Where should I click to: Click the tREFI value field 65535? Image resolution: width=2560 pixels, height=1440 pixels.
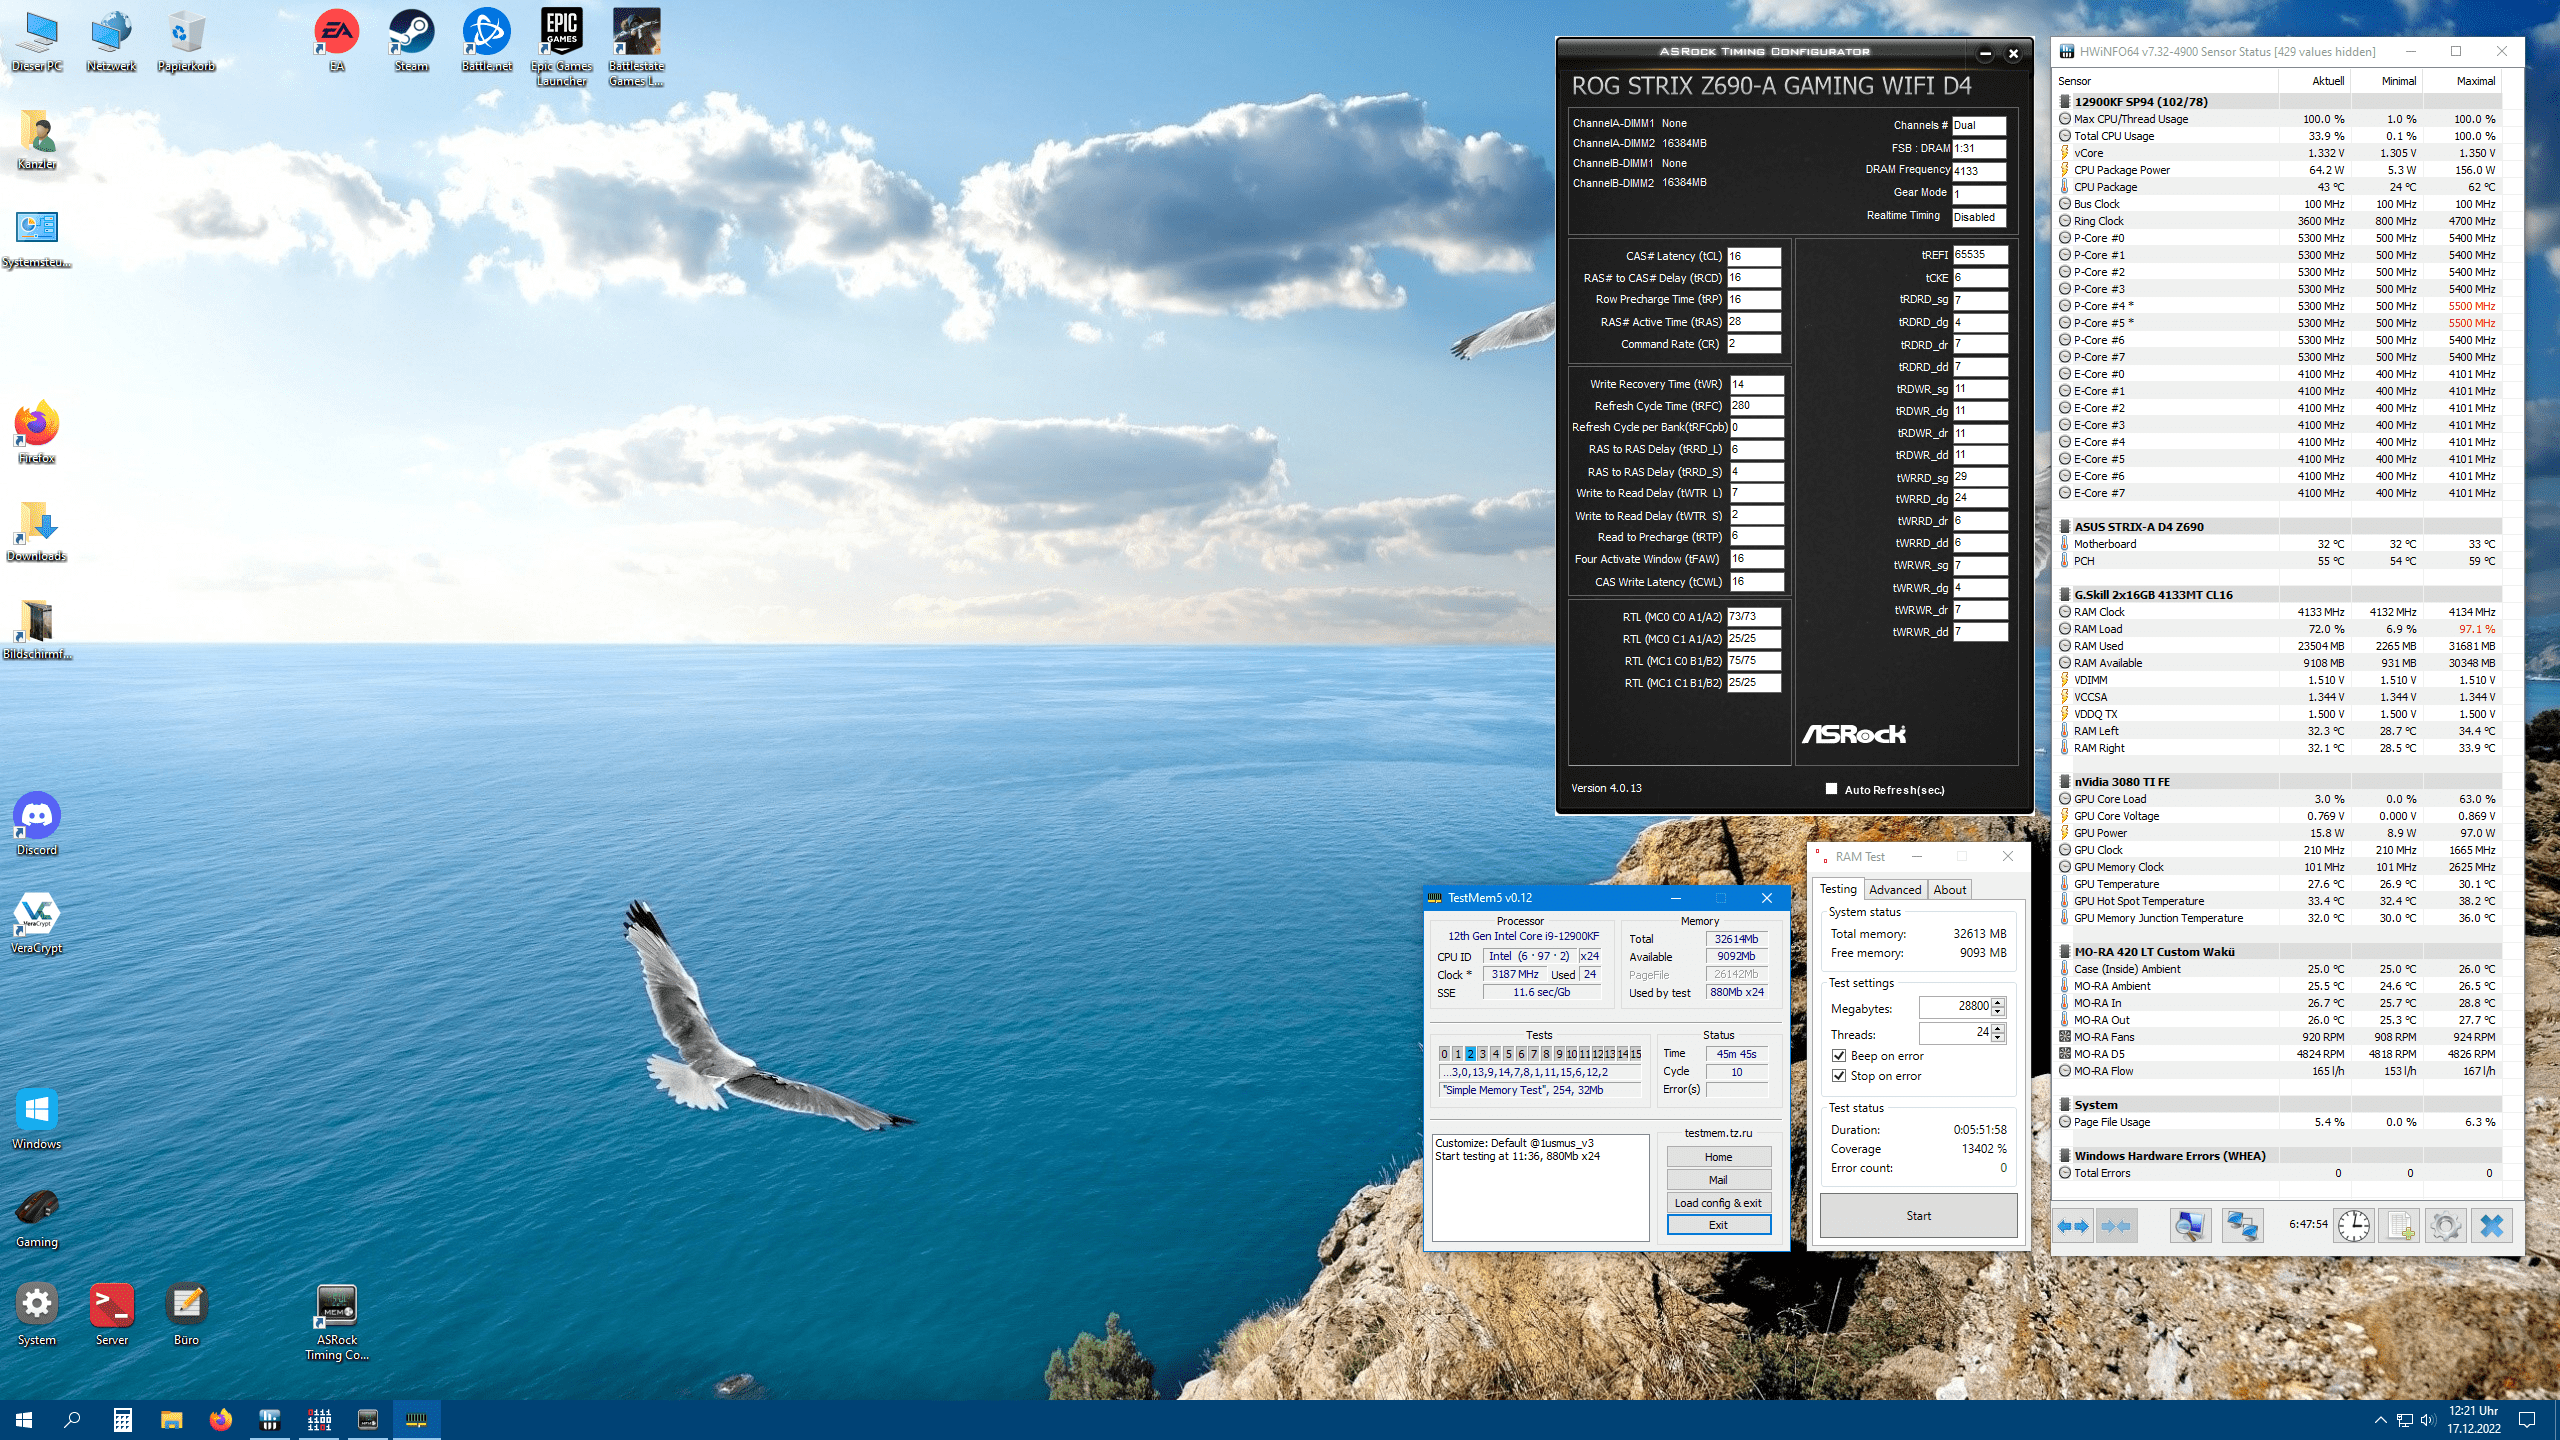pos(1980,255)
